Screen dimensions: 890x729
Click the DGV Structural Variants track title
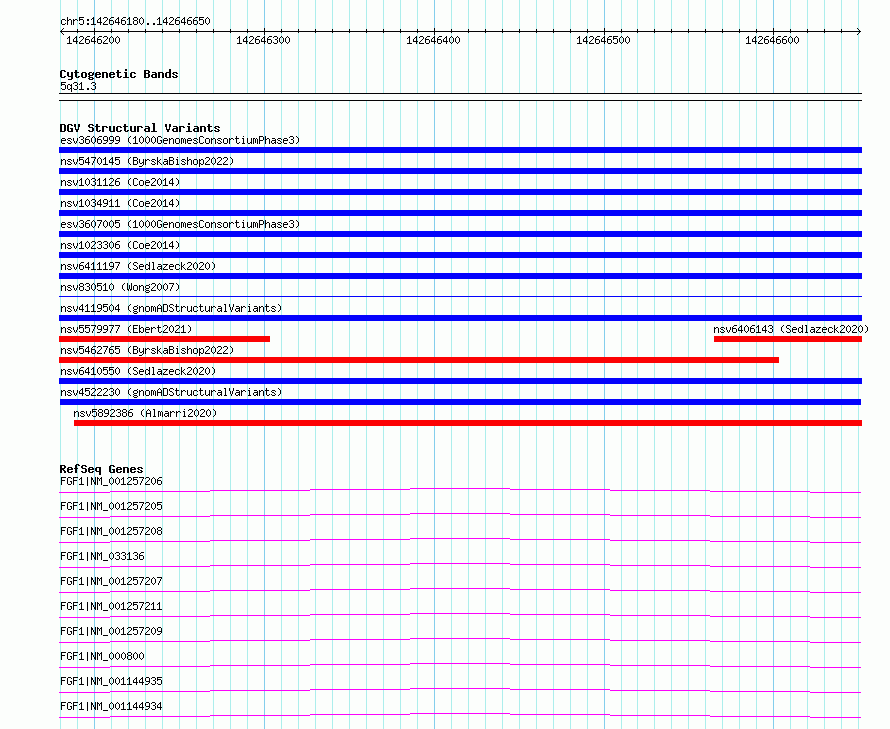(x=140, y=128)
